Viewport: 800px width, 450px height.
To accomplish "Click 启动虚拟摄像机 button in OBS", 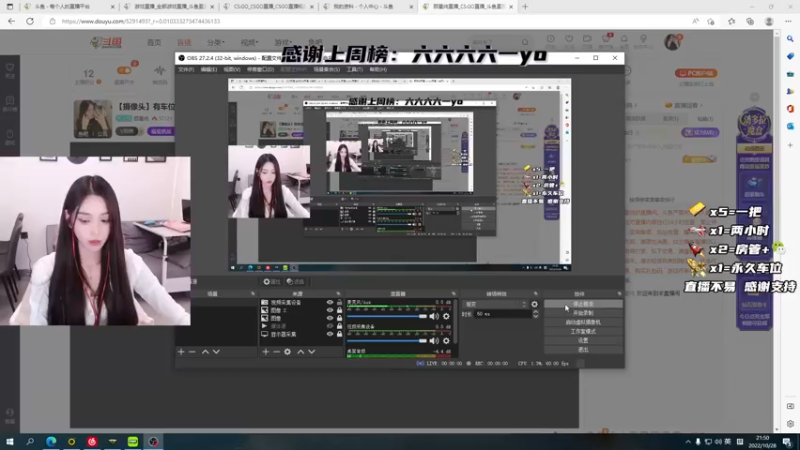I will tap(583, 322).
